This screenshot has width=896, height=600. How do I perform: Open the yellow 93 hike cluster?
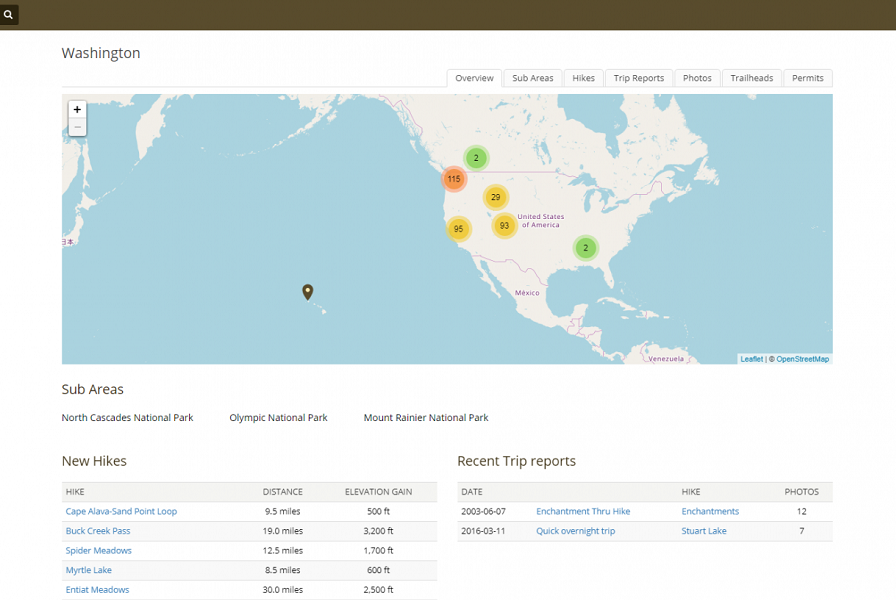click(504, 226)
